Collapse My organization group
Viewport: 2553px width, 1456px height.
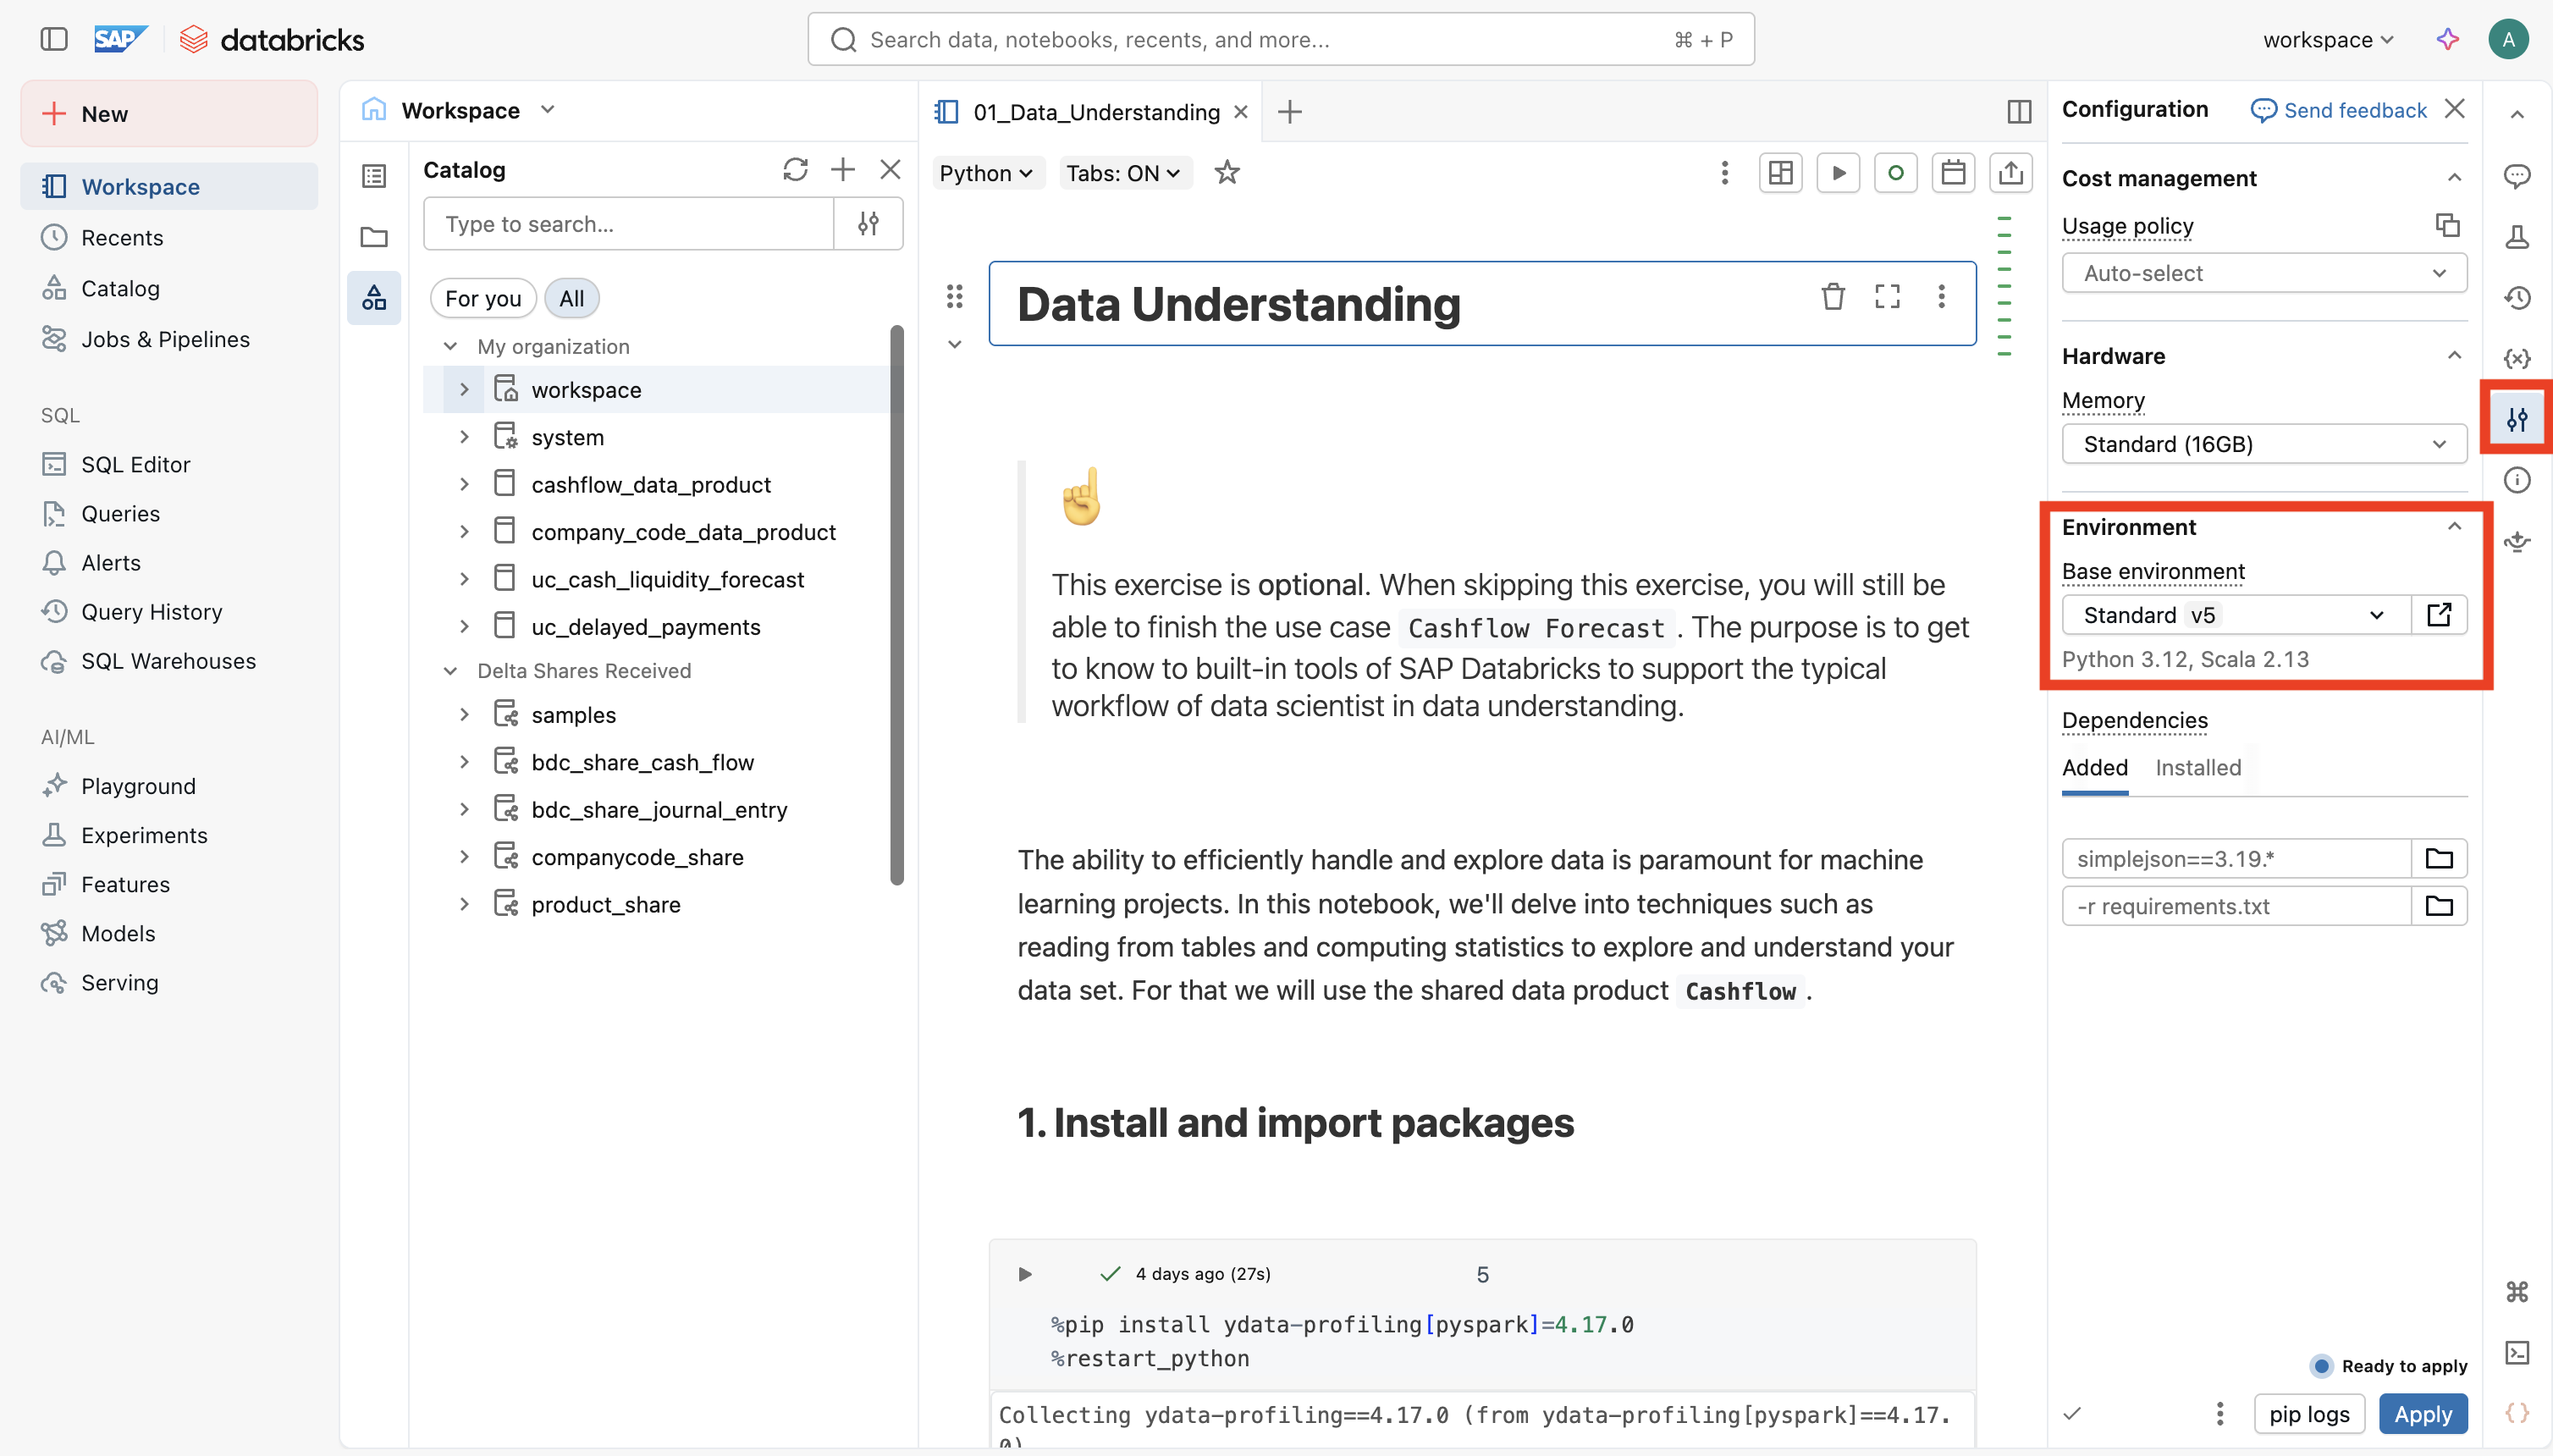point(450,346)
